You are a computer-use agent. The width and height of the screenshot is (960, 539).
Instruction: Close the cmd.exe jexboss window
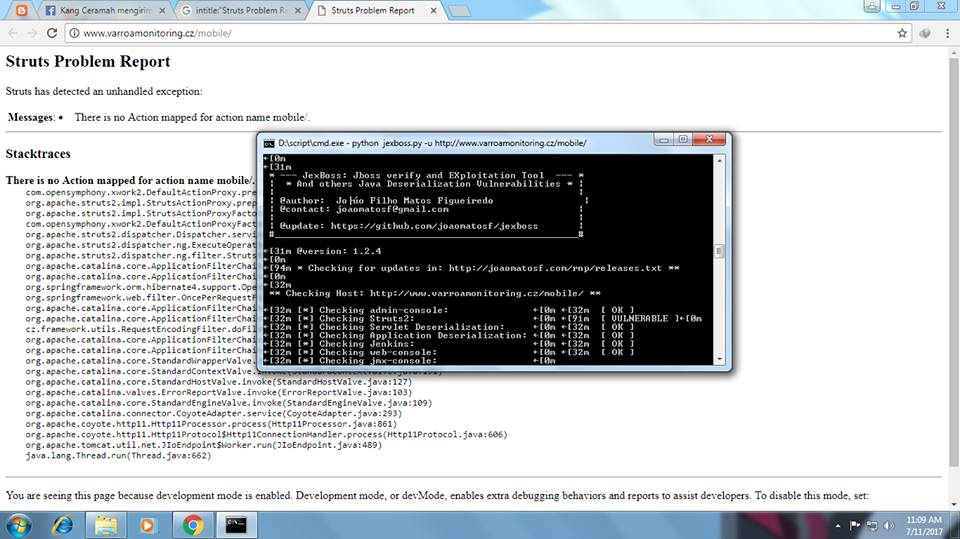709,140
